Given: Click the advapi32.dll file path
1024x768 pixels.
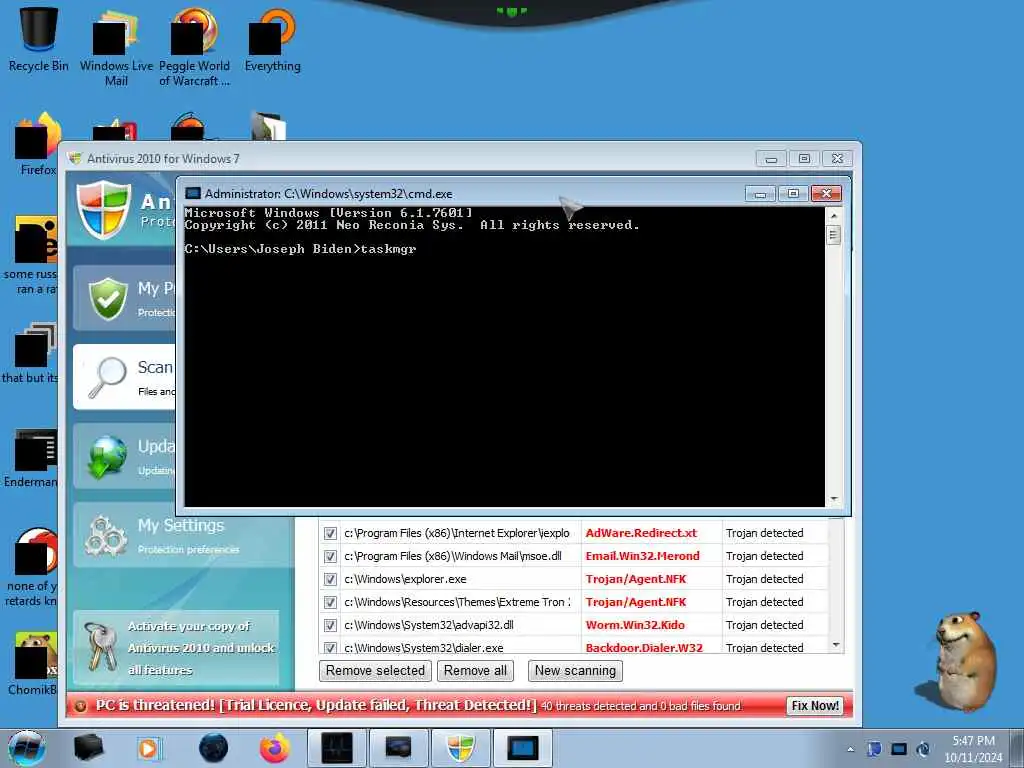Looking at the screenshot, I should coord(429,625).
